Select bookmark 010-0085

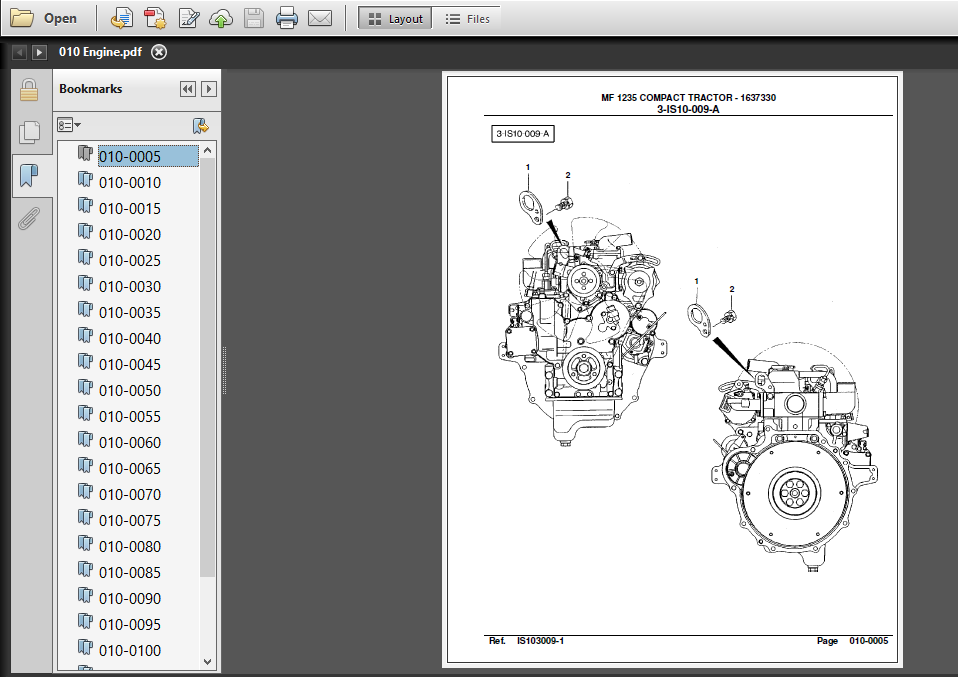(x=130, y=572)
